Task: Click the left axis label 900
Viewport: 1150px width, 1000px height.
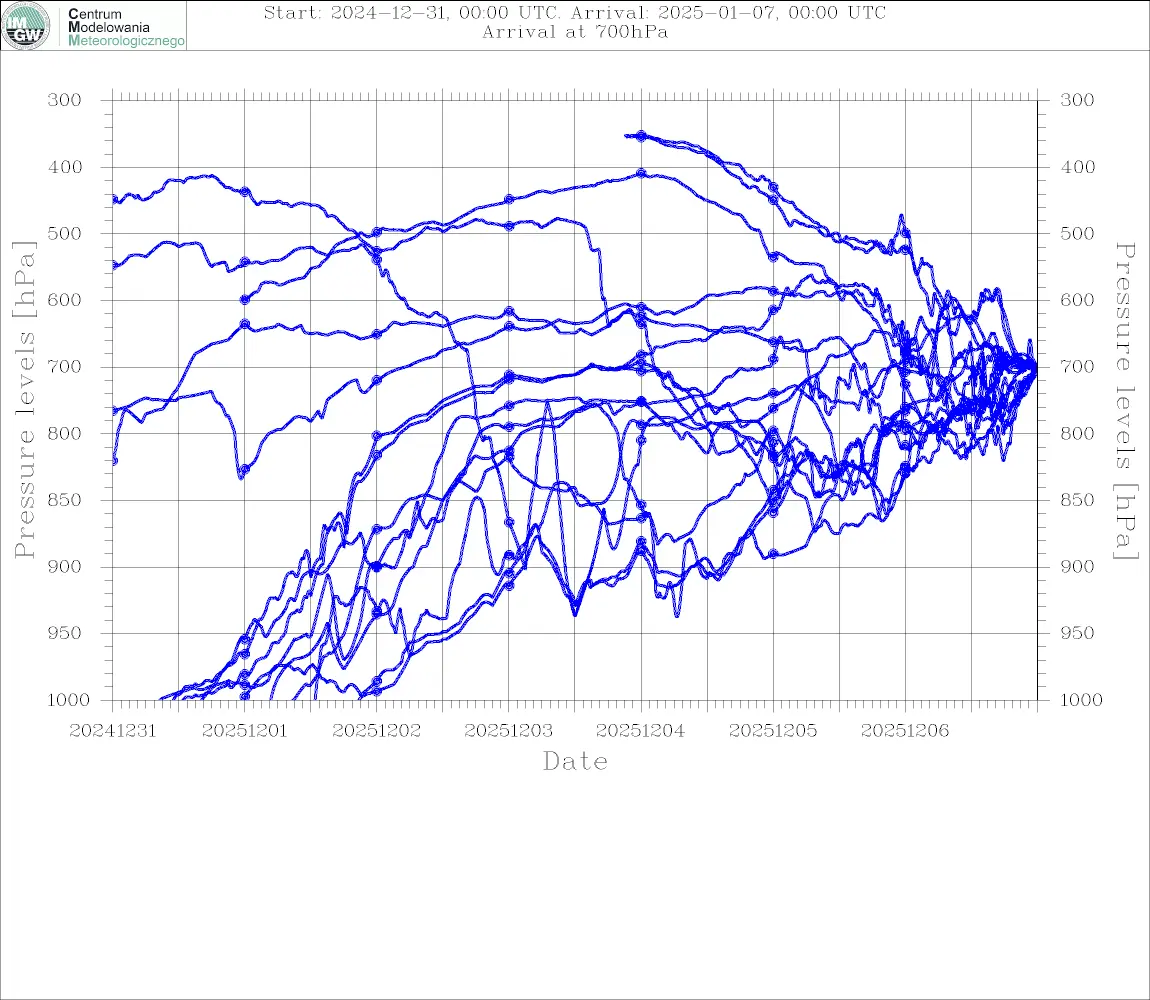Action: coord(65,566)
